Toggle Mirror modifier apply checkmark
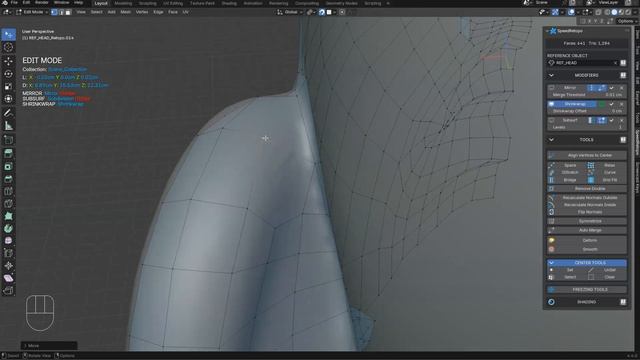This screenshot has height=360, width=640. (611, 88)
